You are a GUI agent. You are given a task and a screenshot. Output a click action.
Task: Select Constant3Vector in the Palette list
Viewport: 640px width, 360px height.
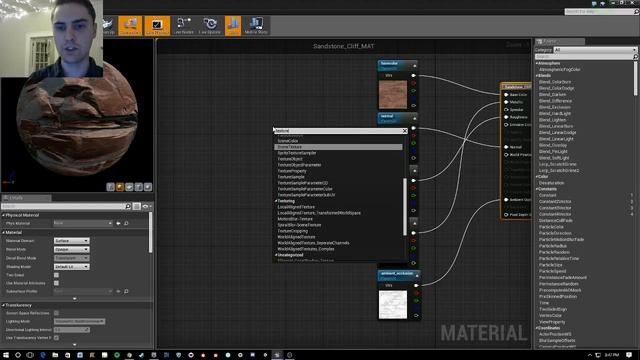(x=555, y=208)
